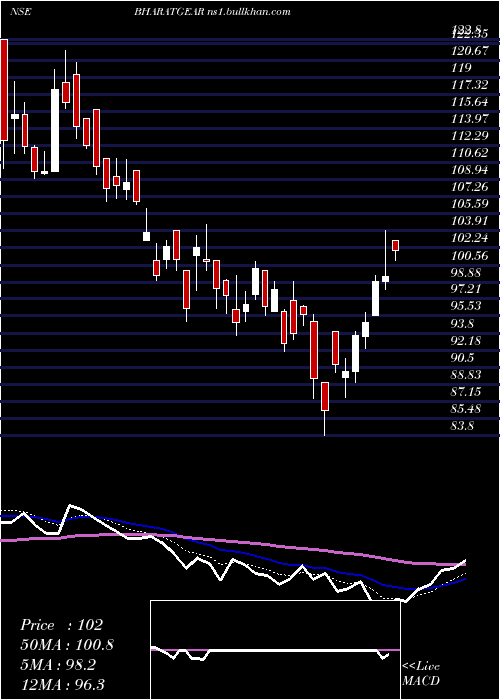Click the 115.64 price axis label

coord(469,102)
